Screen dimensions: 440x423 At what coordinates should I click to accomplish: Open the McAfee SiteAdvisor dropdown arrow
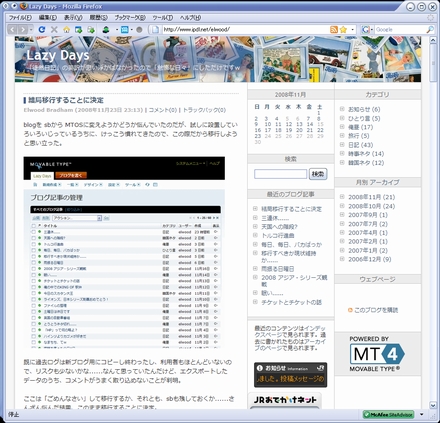[x=422, y=415]
